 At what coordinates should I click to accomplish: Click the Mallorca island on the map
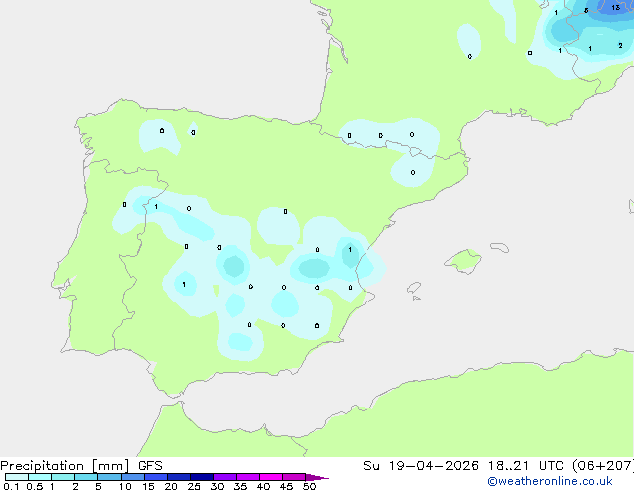(463, 261)
